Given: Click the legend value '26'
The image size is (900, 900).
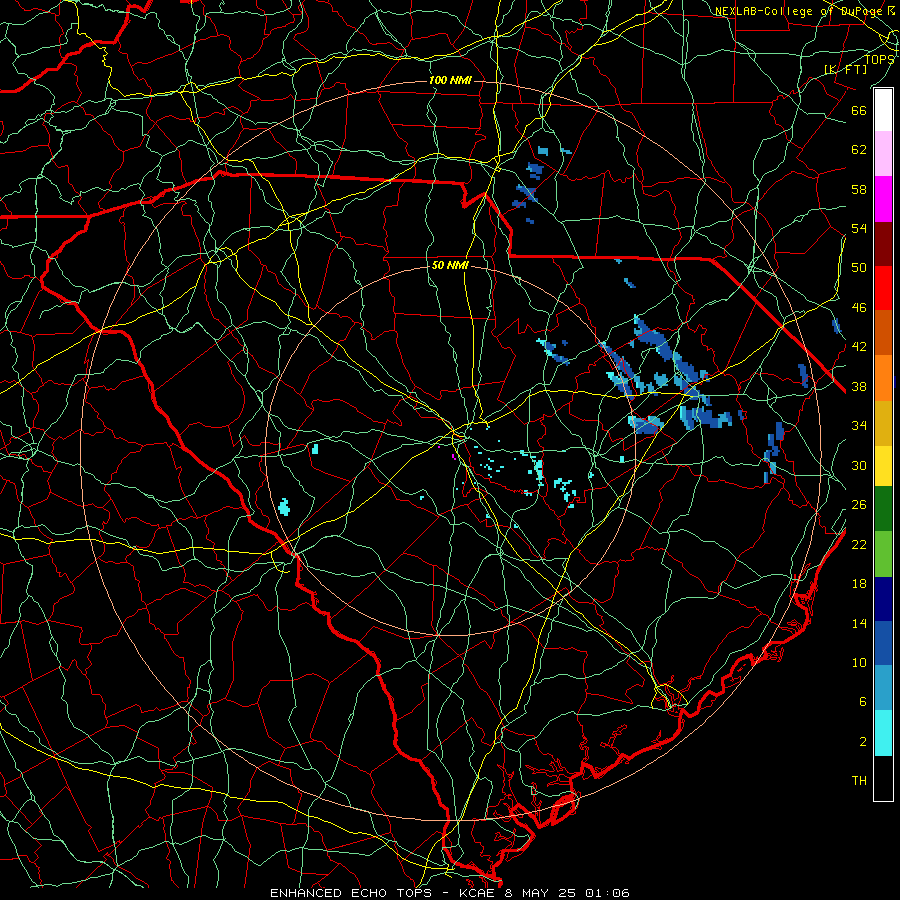Looking at the screenshot, I should pyautogui.click(x=859, y=505).
